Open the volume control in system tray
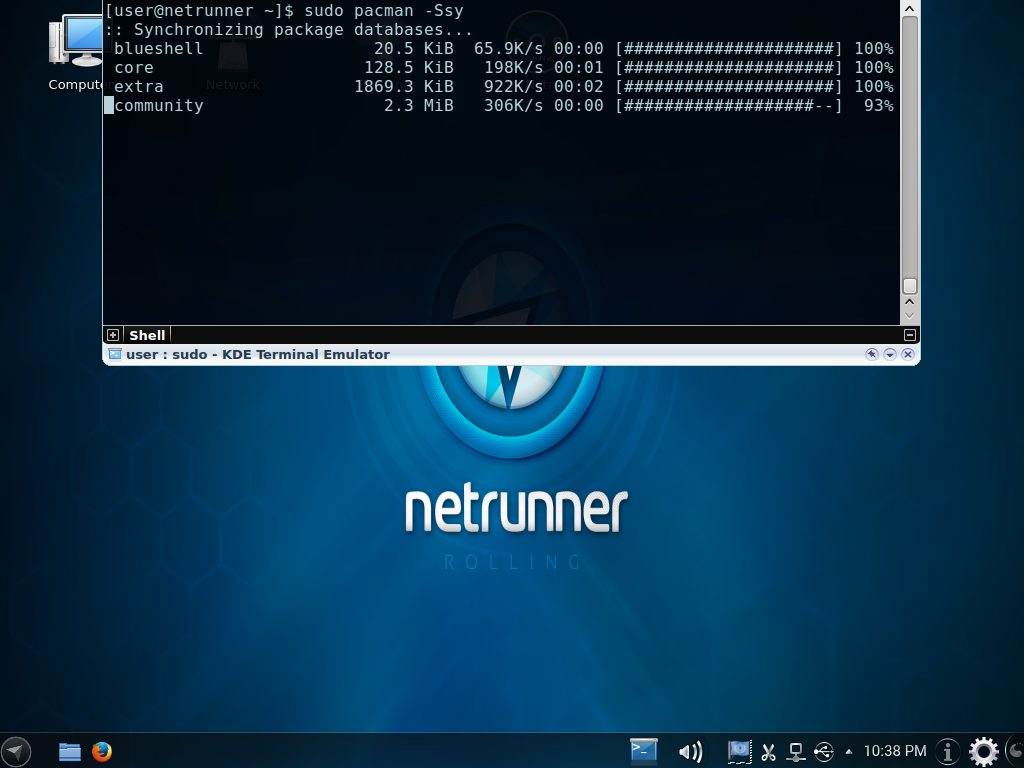This screenshot has width=1024, height=768. [x=690, y=752]
